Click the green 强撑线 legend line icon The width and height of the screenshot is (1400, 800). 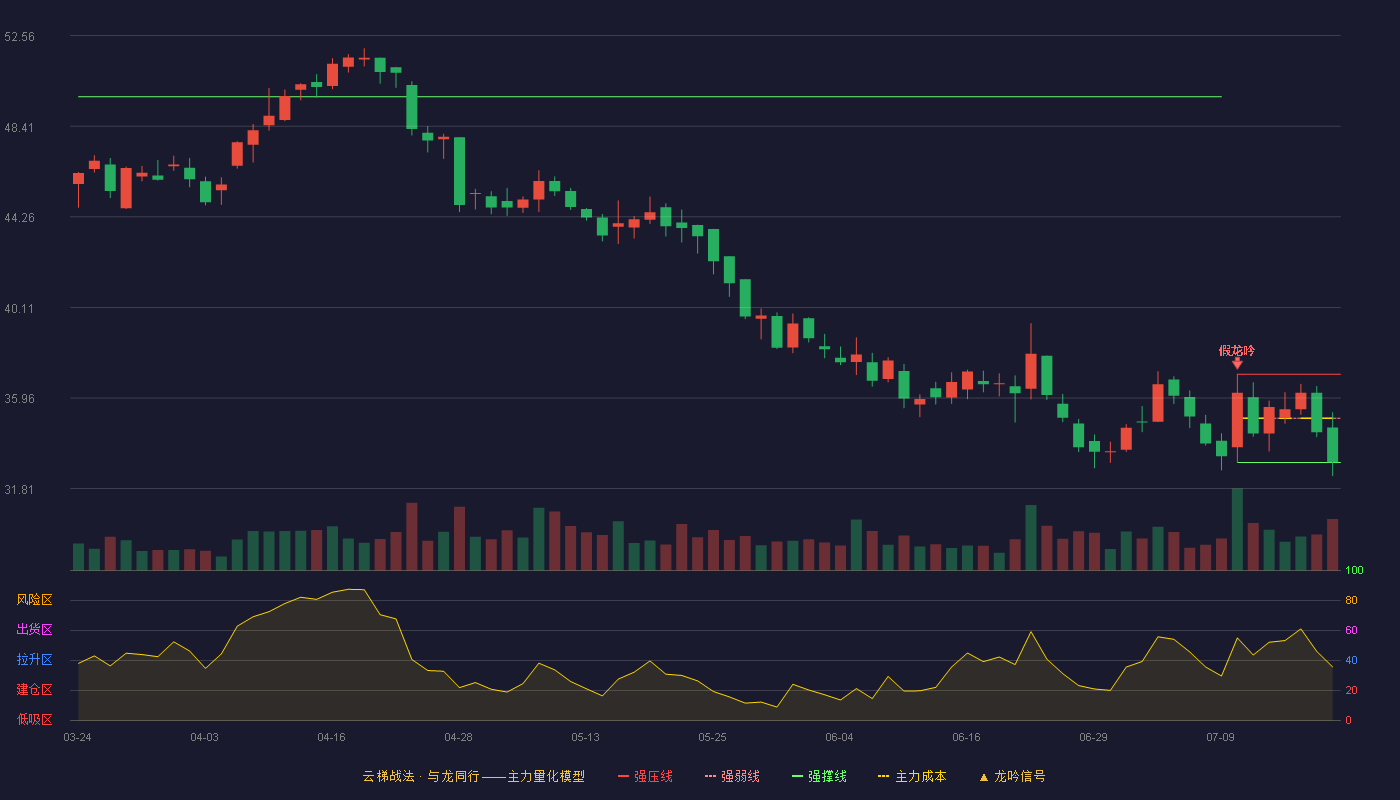(x=797, y=776)
